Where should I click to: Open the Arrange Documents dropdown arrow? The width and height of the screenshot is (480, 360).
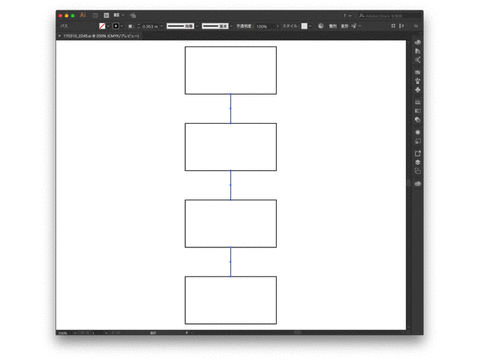click(123, 15)
